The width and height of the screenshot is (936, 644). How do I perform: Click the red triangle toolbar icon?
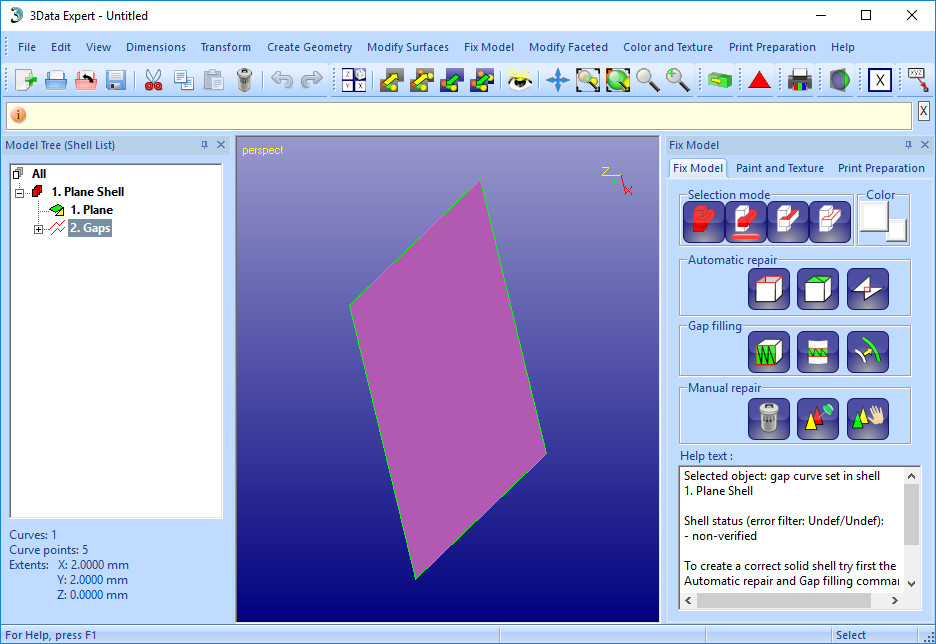pyautogui.click(x=759, y=79)
